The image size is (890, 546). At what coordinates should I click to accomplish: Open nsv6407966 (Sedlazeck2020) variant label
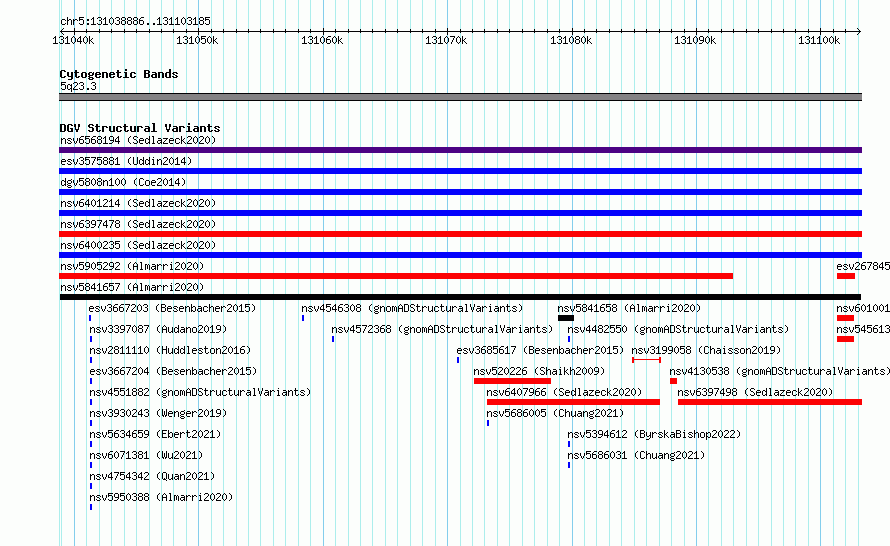564,392
